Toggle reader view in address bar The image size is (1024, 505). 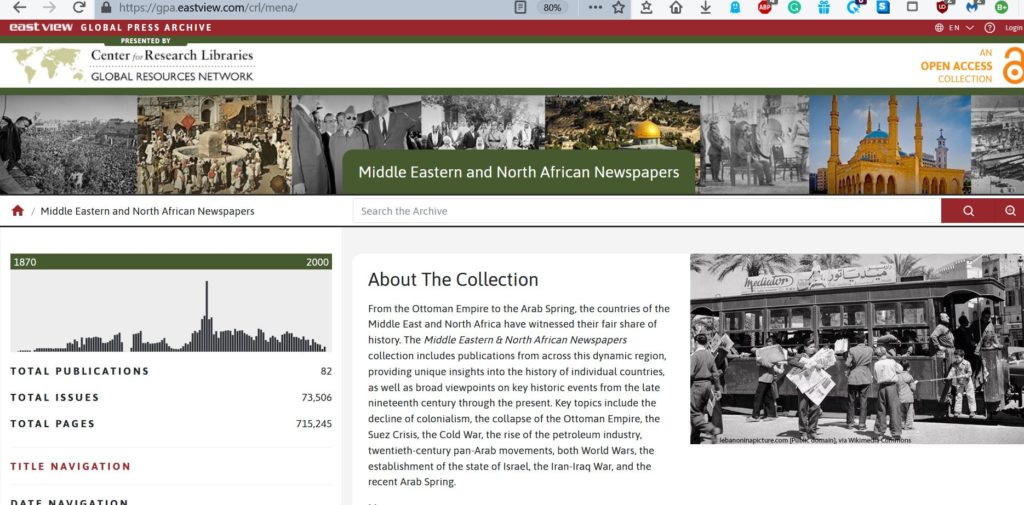520,8
